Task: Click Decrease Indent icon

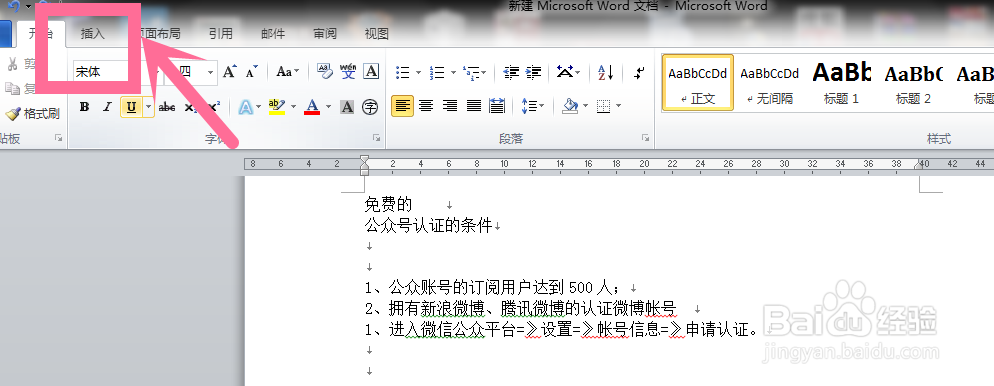Action: 511,72
